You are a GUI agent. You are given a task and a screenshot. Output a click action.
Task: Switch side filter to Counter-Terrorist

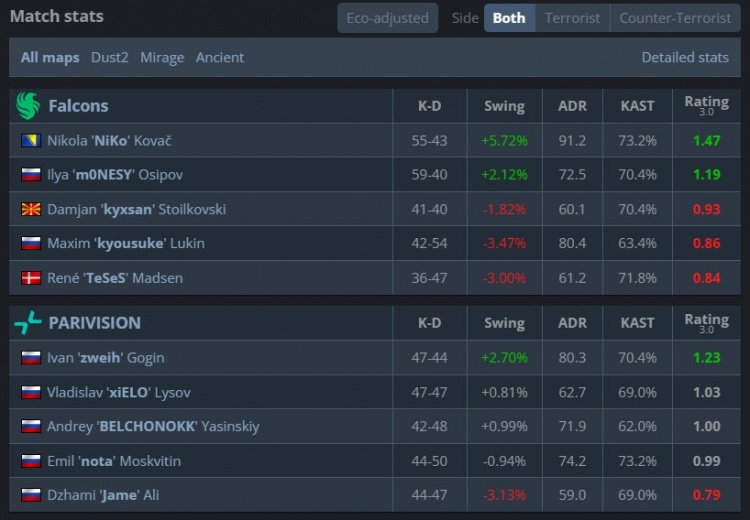click(675, 18)
